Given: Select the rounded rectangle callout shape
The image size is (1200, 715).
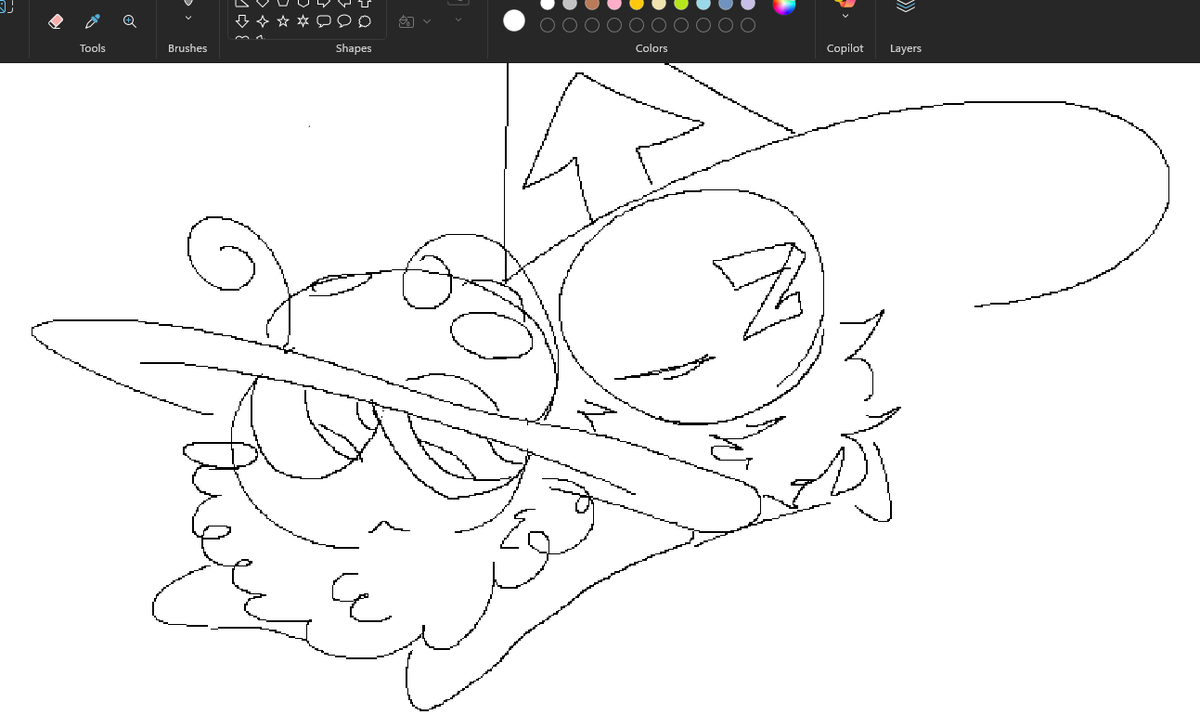Looking at the screenshot, I should (x=324, y=21).
